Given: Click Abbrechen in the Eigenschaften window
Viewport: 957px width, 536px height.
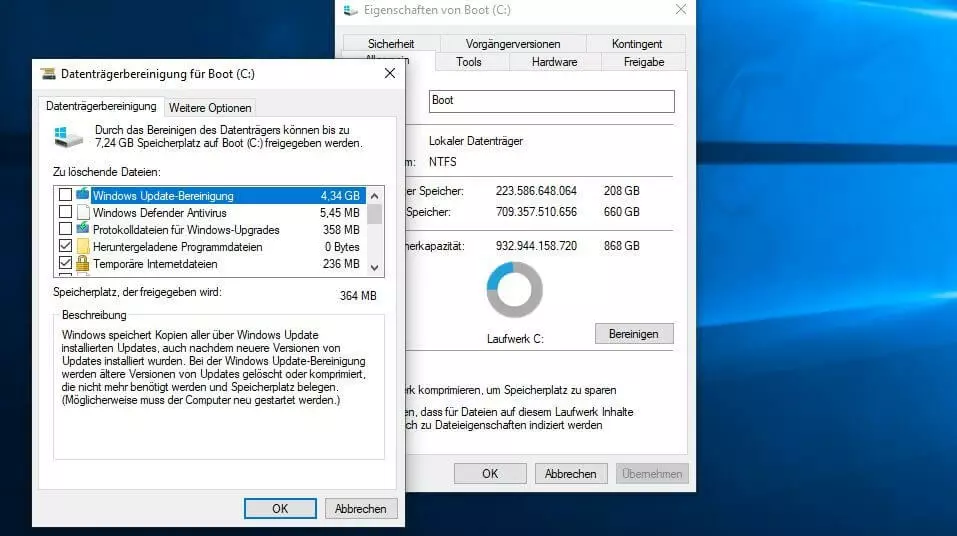Looking at the screenshot, I should pos(571,474).
